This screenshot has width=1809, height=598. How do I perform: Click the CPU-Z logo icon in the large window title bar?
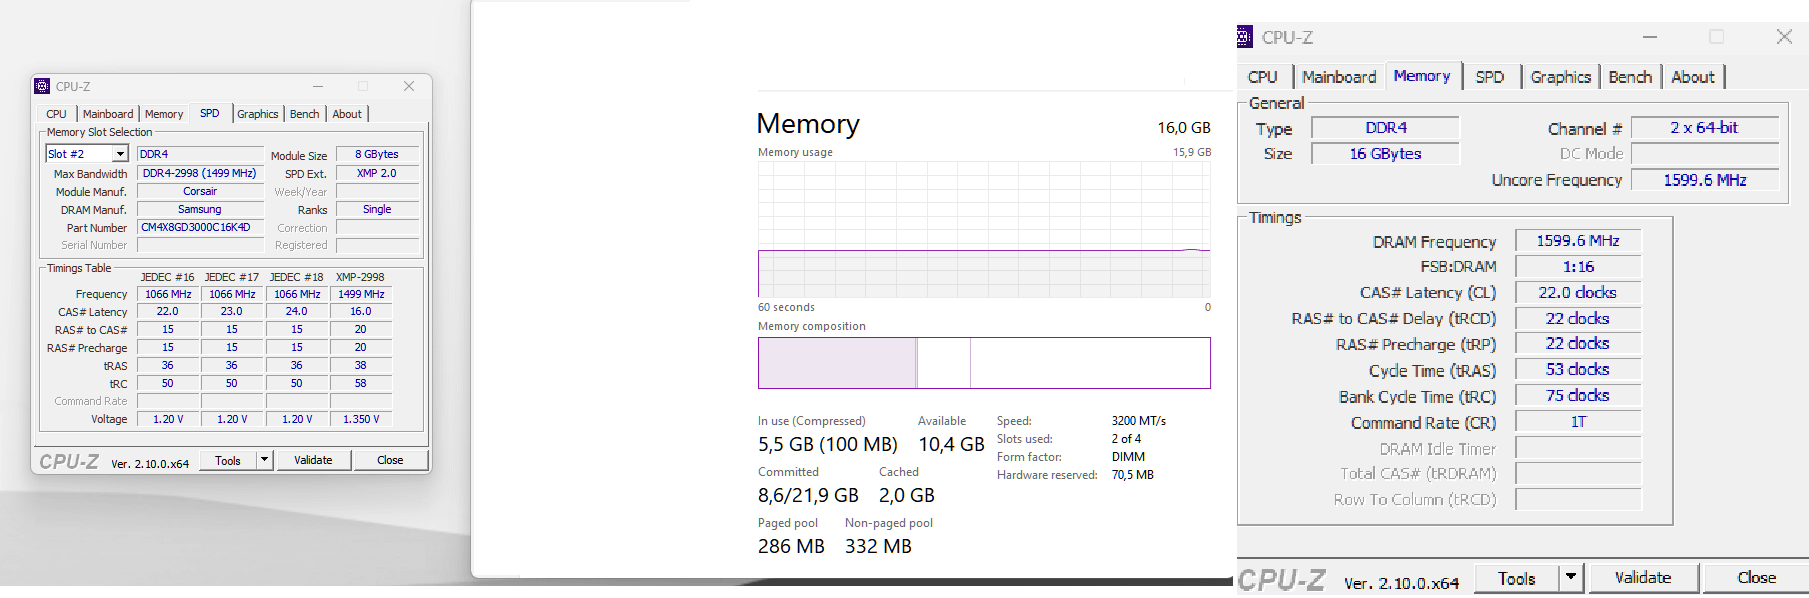[1244, 37]
